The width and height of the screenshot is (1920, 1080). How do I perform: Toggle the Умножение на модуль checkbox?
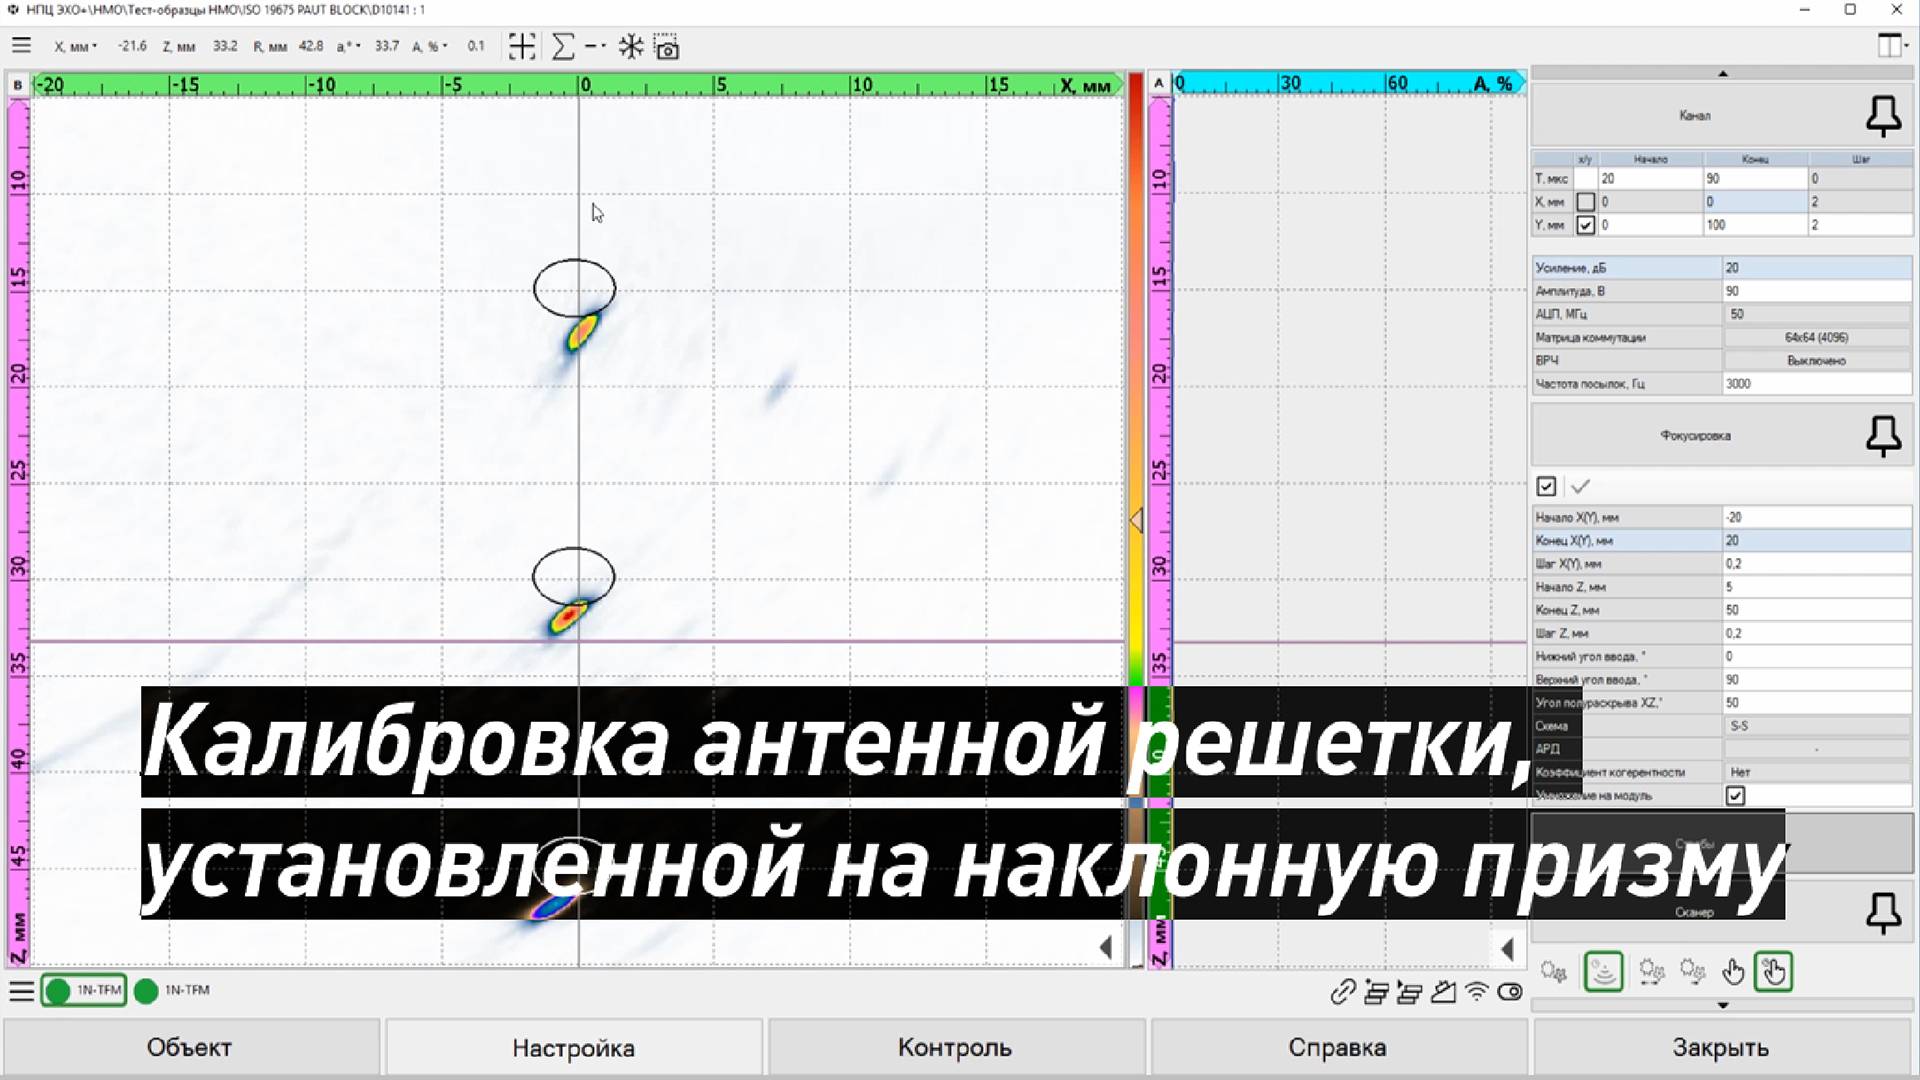(1736, 795)
